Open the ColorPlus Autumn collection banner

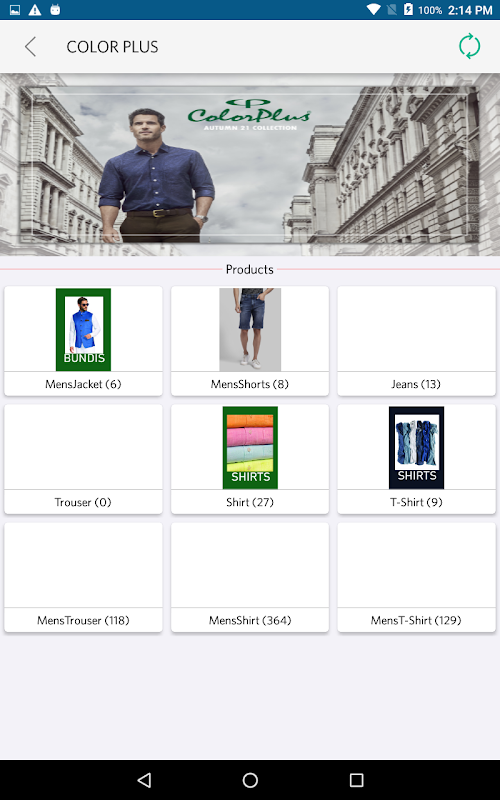click(x=250, y=164)
